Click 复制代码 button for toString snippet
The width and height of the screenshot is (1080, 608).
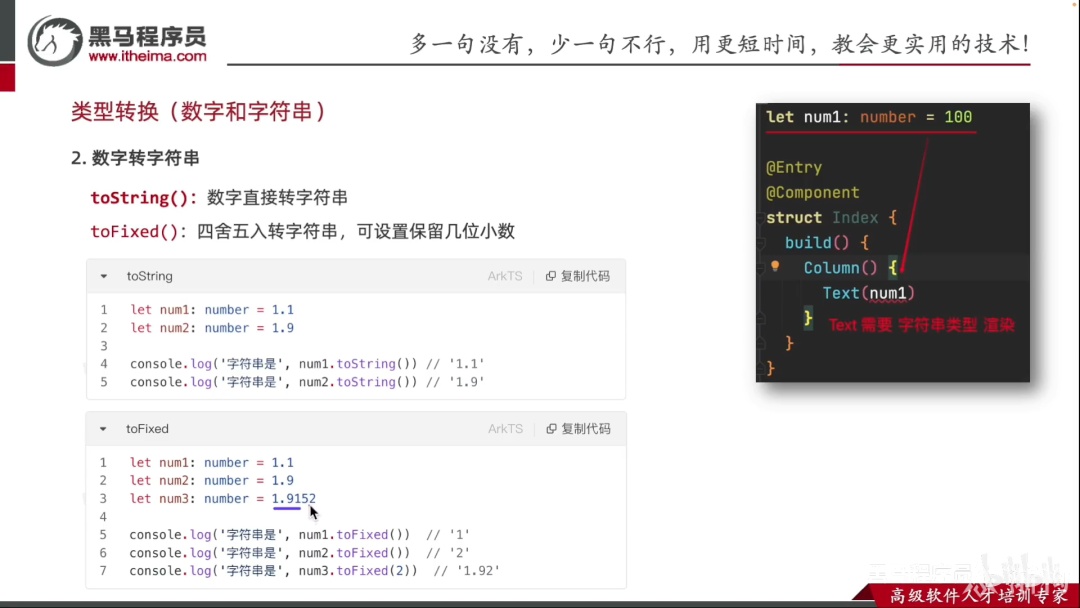pos(578,276)
